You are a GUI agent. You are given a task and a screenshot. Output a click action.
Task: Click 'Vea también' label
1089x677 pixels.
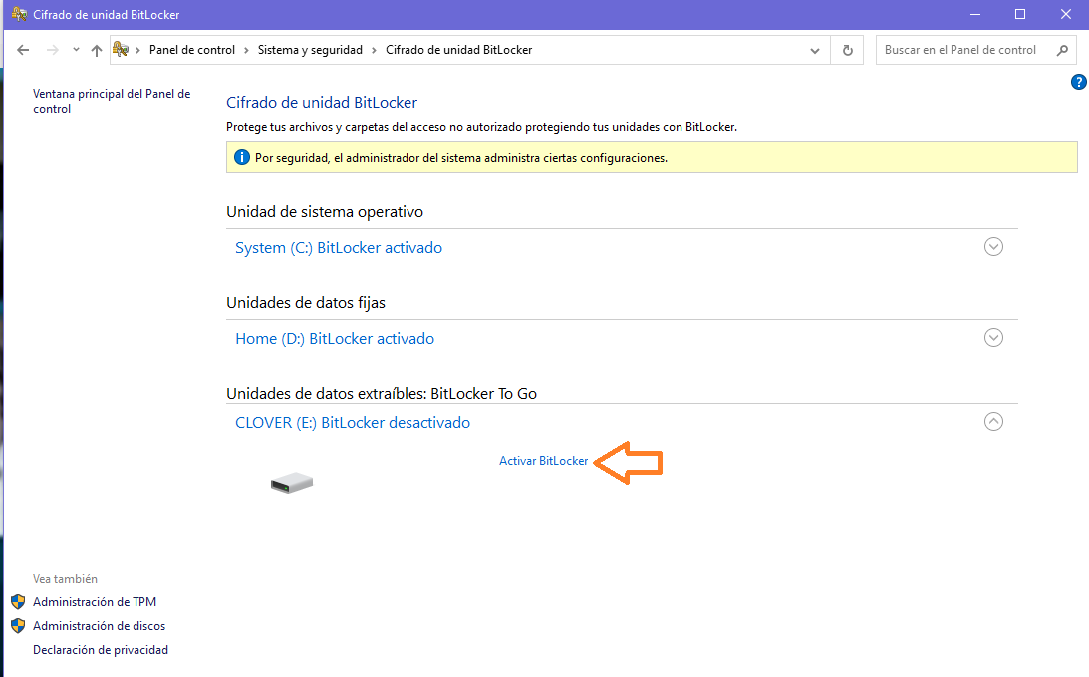pos(65,579)
